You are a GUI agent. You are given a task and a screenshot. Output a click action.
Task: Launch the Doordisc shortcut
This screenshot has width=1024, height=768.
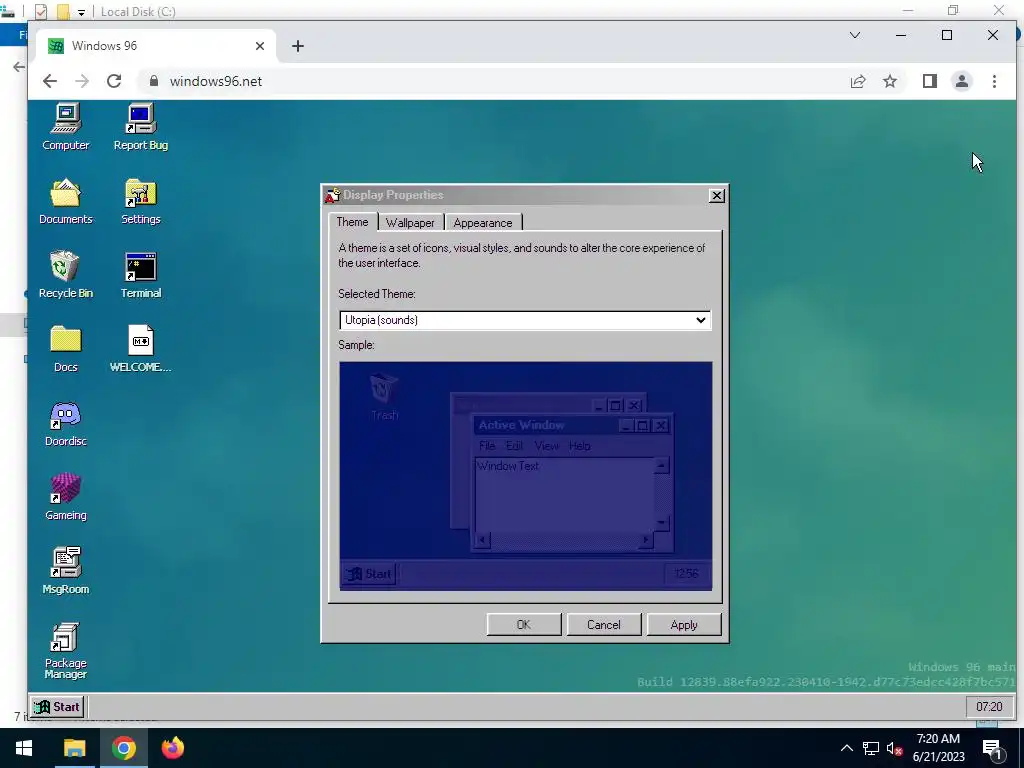point(65,423)
